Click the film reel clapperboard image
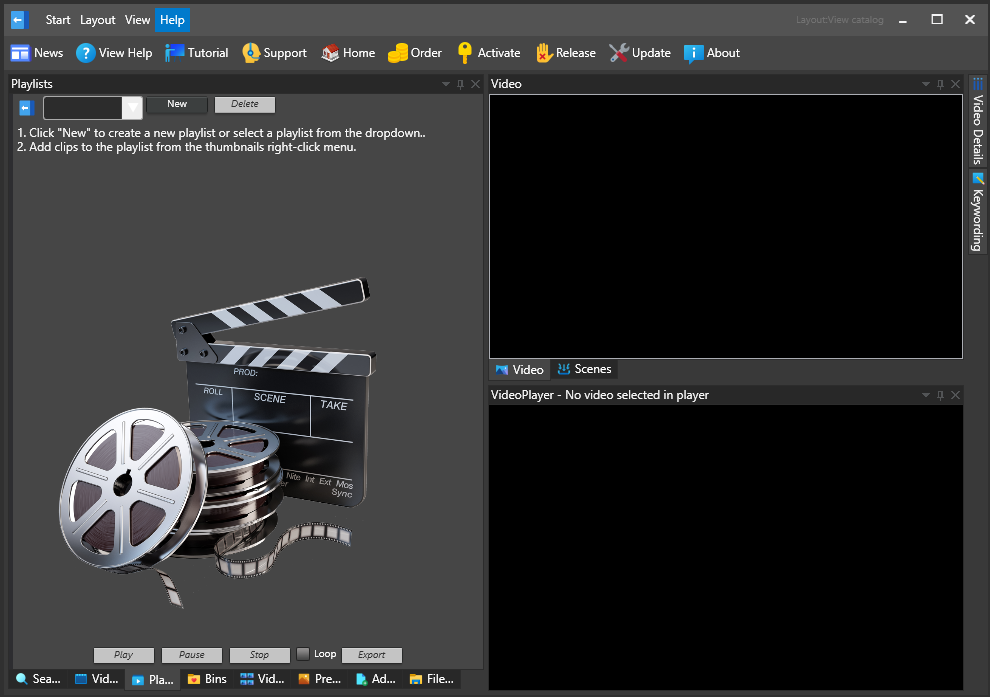 click(218, 442)
